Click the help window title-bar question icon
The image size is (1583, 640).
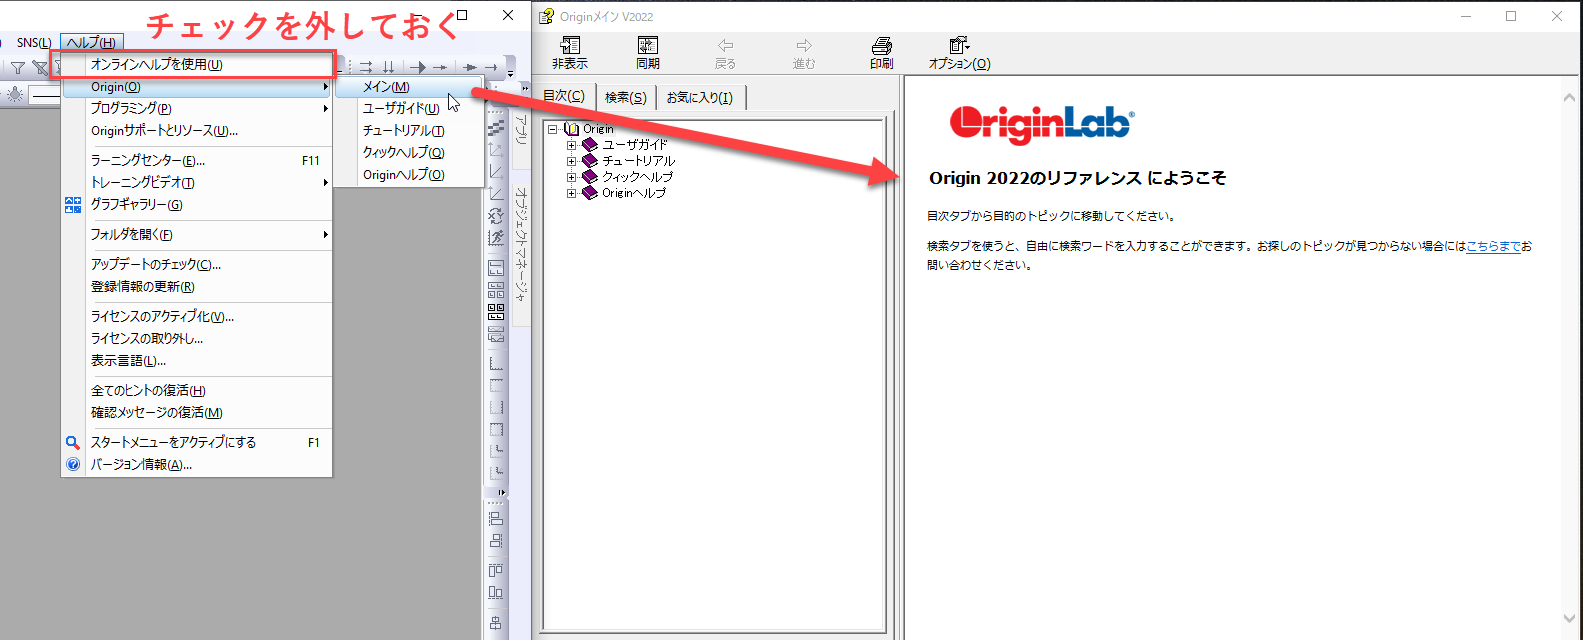point(546,16)
